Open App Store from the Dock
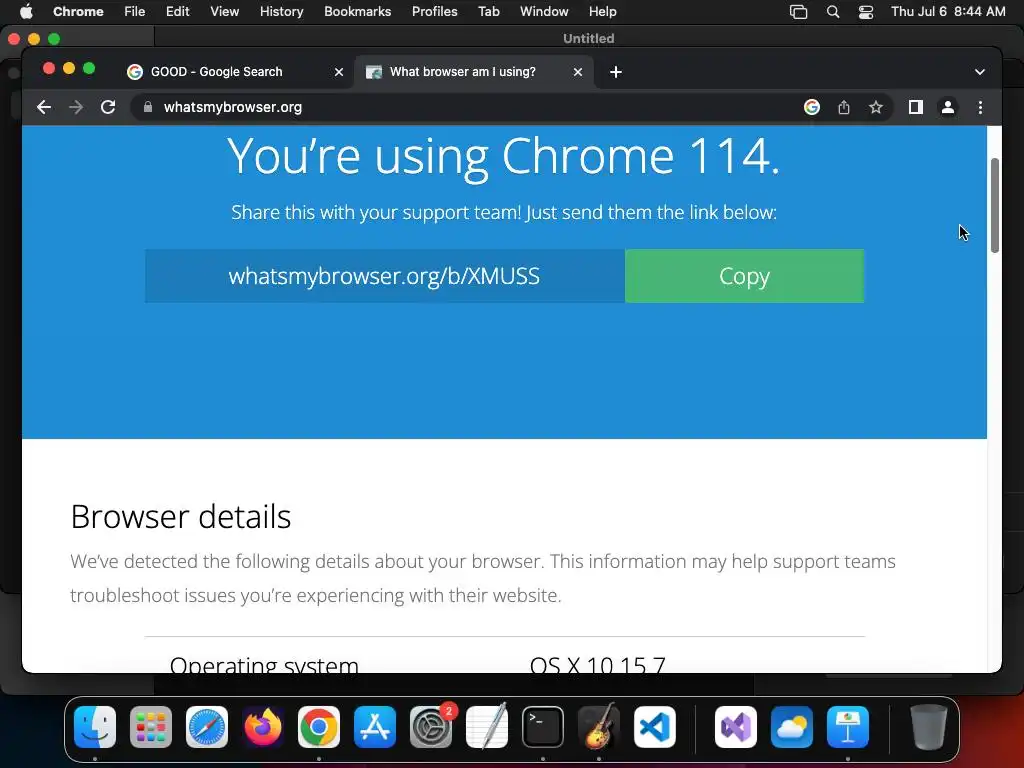This screenshot has width=1024, height=768. (x=375, y=727)
